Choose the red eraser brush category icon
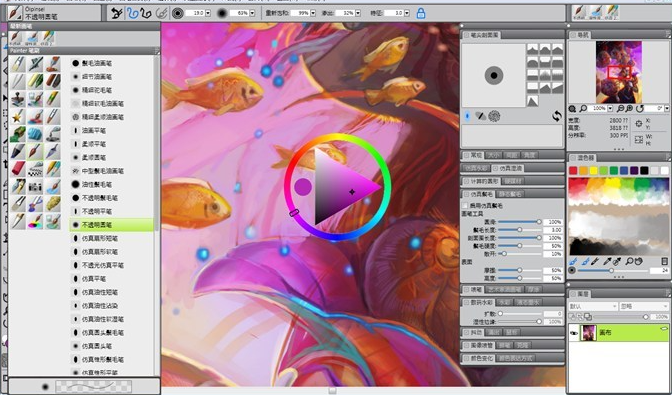Viewport: 672px width, 395px height. tap(18, 169)
